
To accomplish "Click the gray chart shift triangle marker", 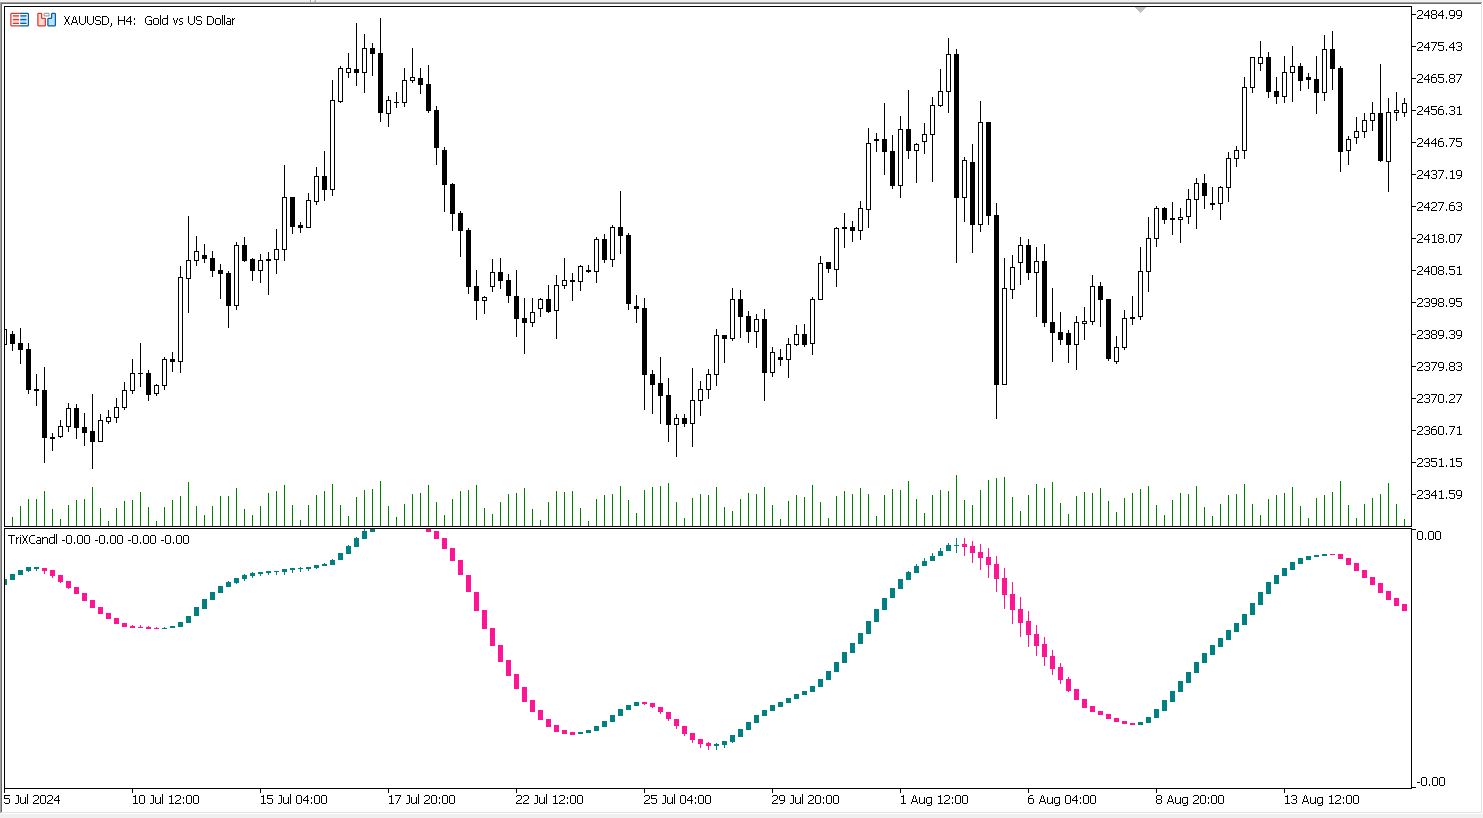I will (x=1141, y=9).
